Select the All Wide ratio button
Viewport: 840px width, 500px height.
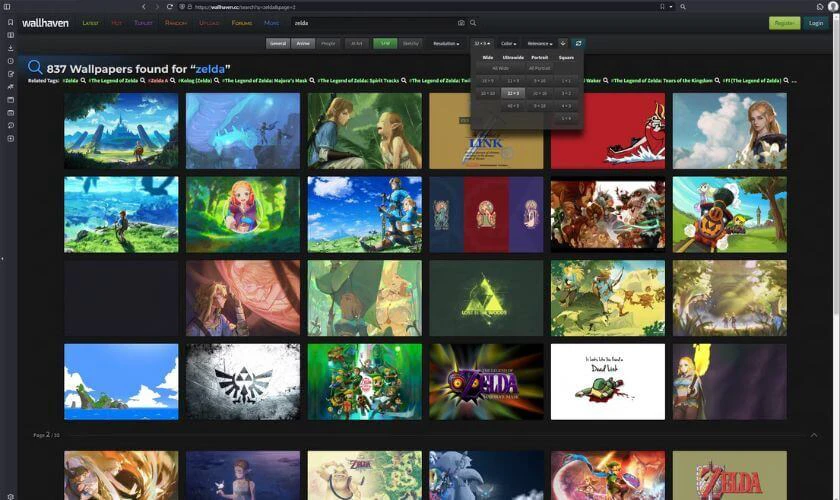[x=500, y=68]
